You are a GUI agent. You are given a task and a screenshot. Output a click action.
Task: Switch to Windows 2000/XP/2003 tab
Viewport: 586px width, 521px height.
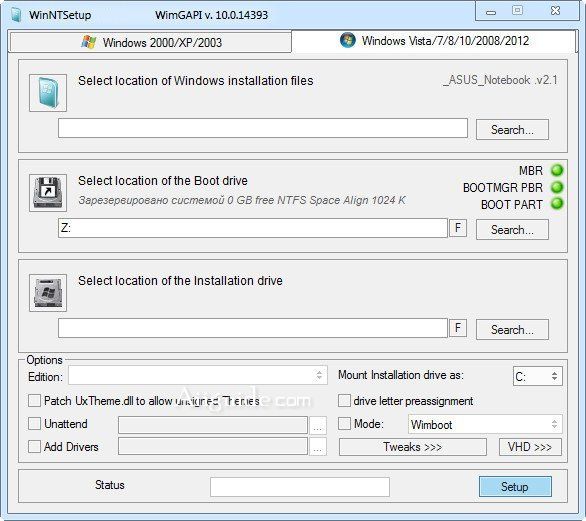150,42
